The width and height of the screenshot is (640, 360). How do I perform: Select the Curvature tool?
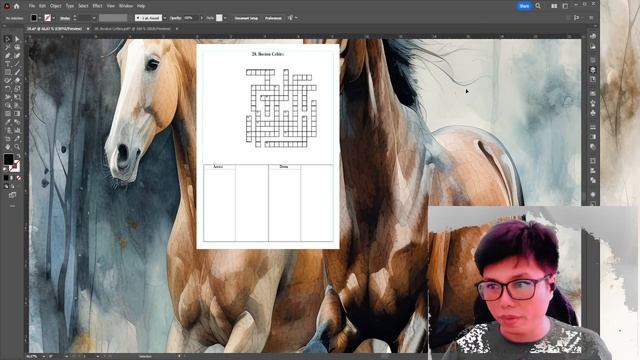17,56
